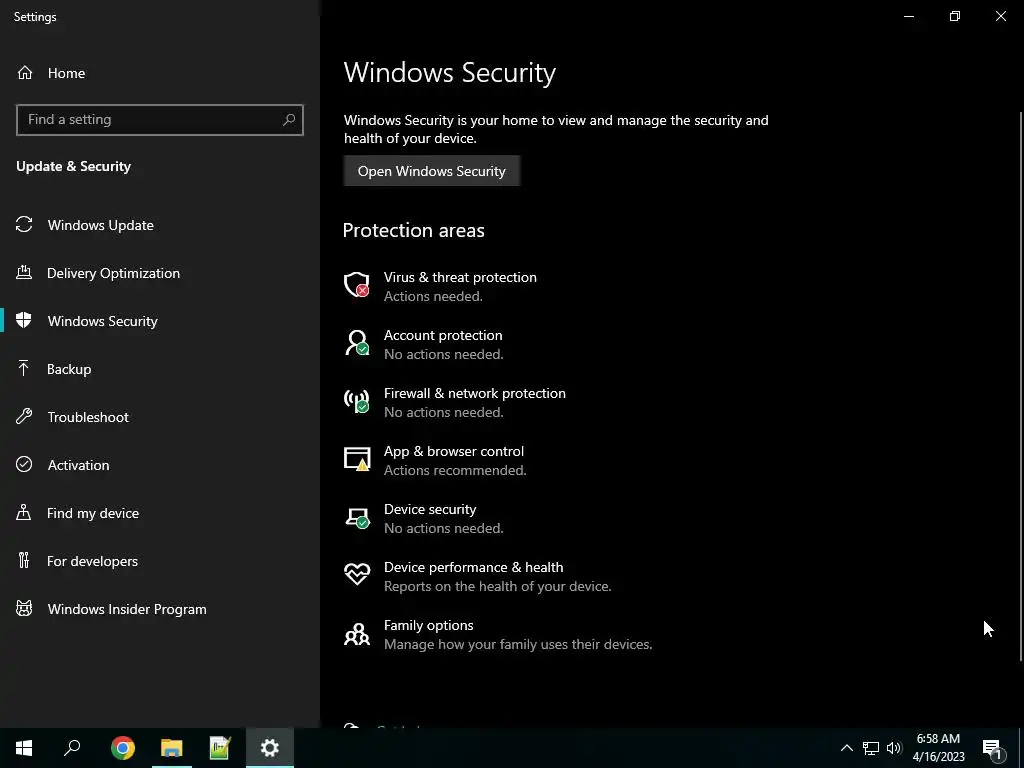Click the Delivery Optimization icon
Image resolution: width=1024 pixels, height=768 pixels.
point(24,272)
